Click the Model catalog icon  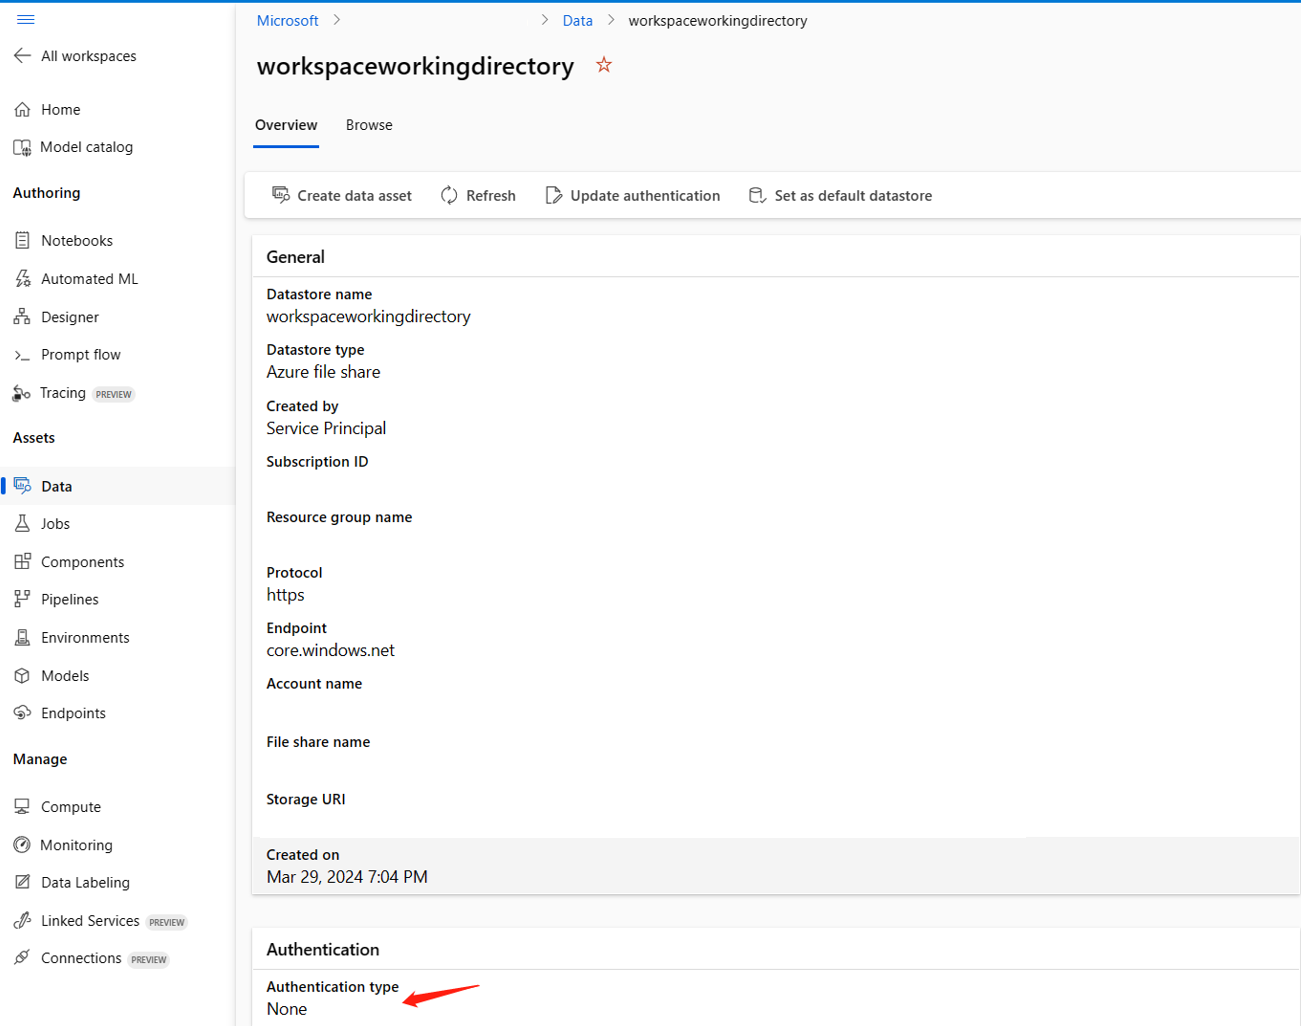pos(22,147)
